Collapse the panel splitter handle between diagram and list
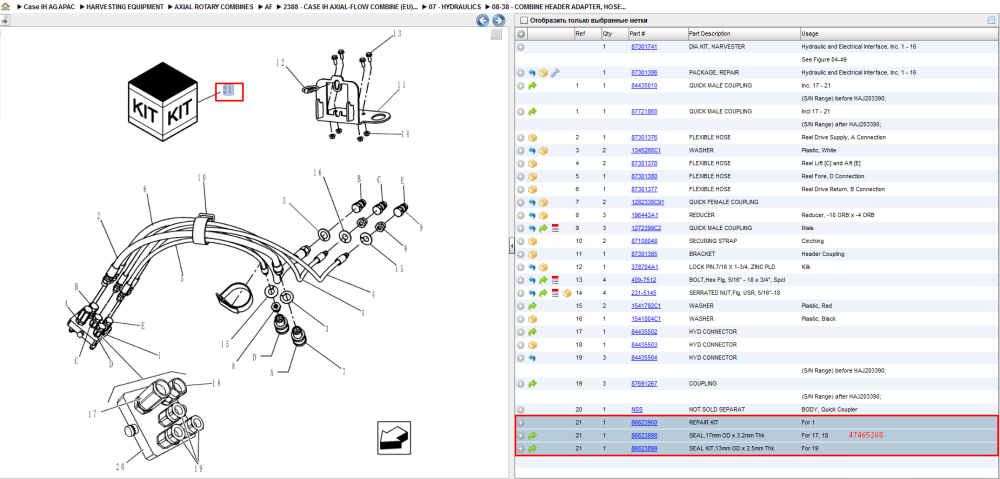Viewport: 1000px width, 479px height. click(x=511, y=246)
